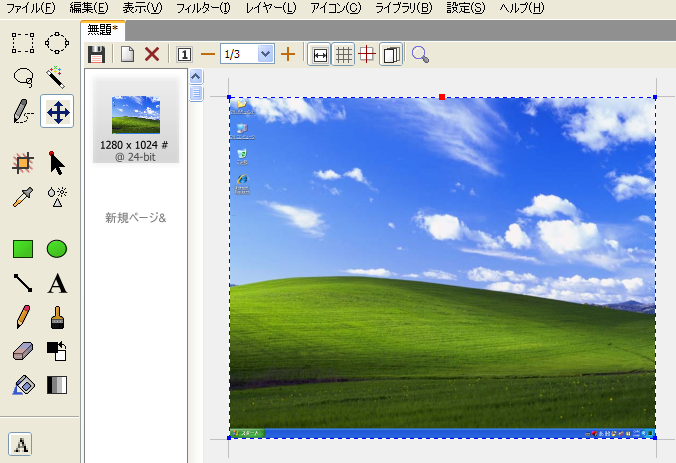Select the text tool letter A

[x=57, y=283]
